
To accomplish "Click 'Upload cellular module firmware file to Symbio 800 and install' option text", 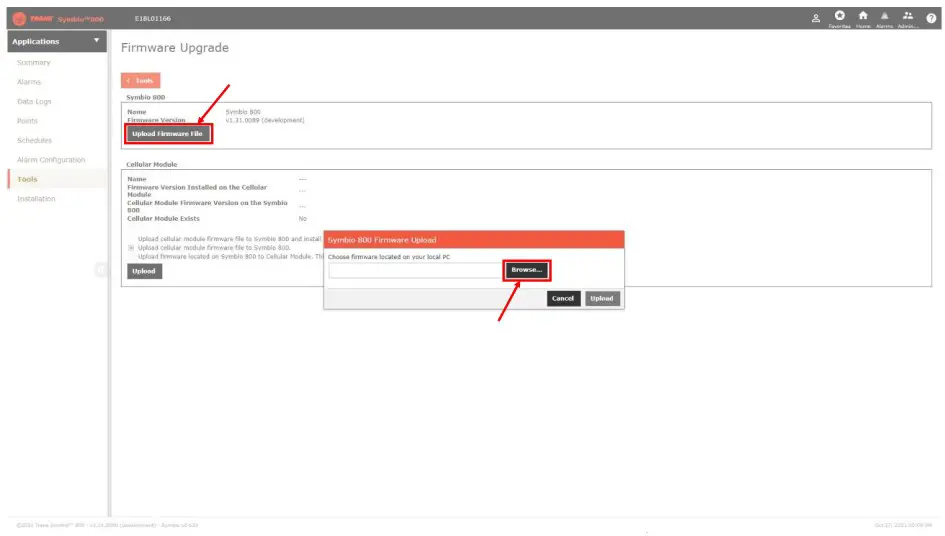I will pyautogui.click(x=230, y=239).
